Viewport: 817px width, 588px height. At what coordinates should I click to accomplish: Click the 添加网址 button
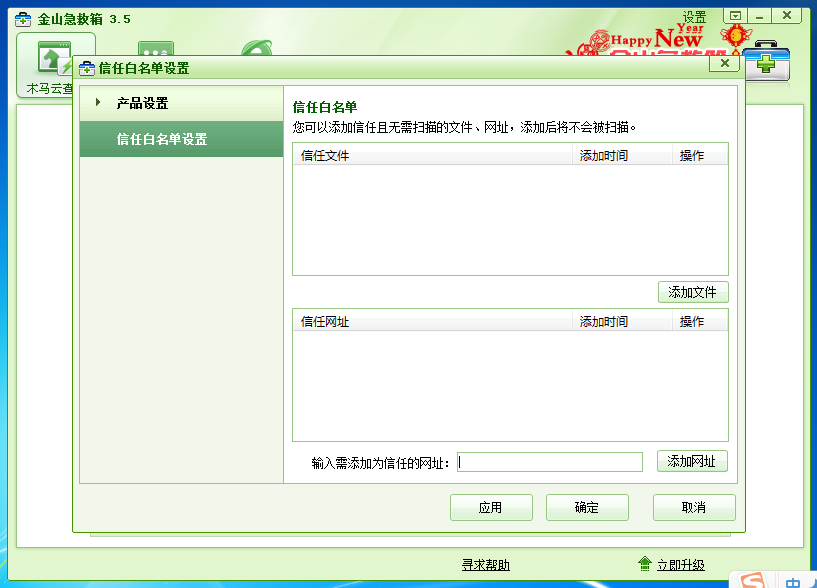click(692, 461)
